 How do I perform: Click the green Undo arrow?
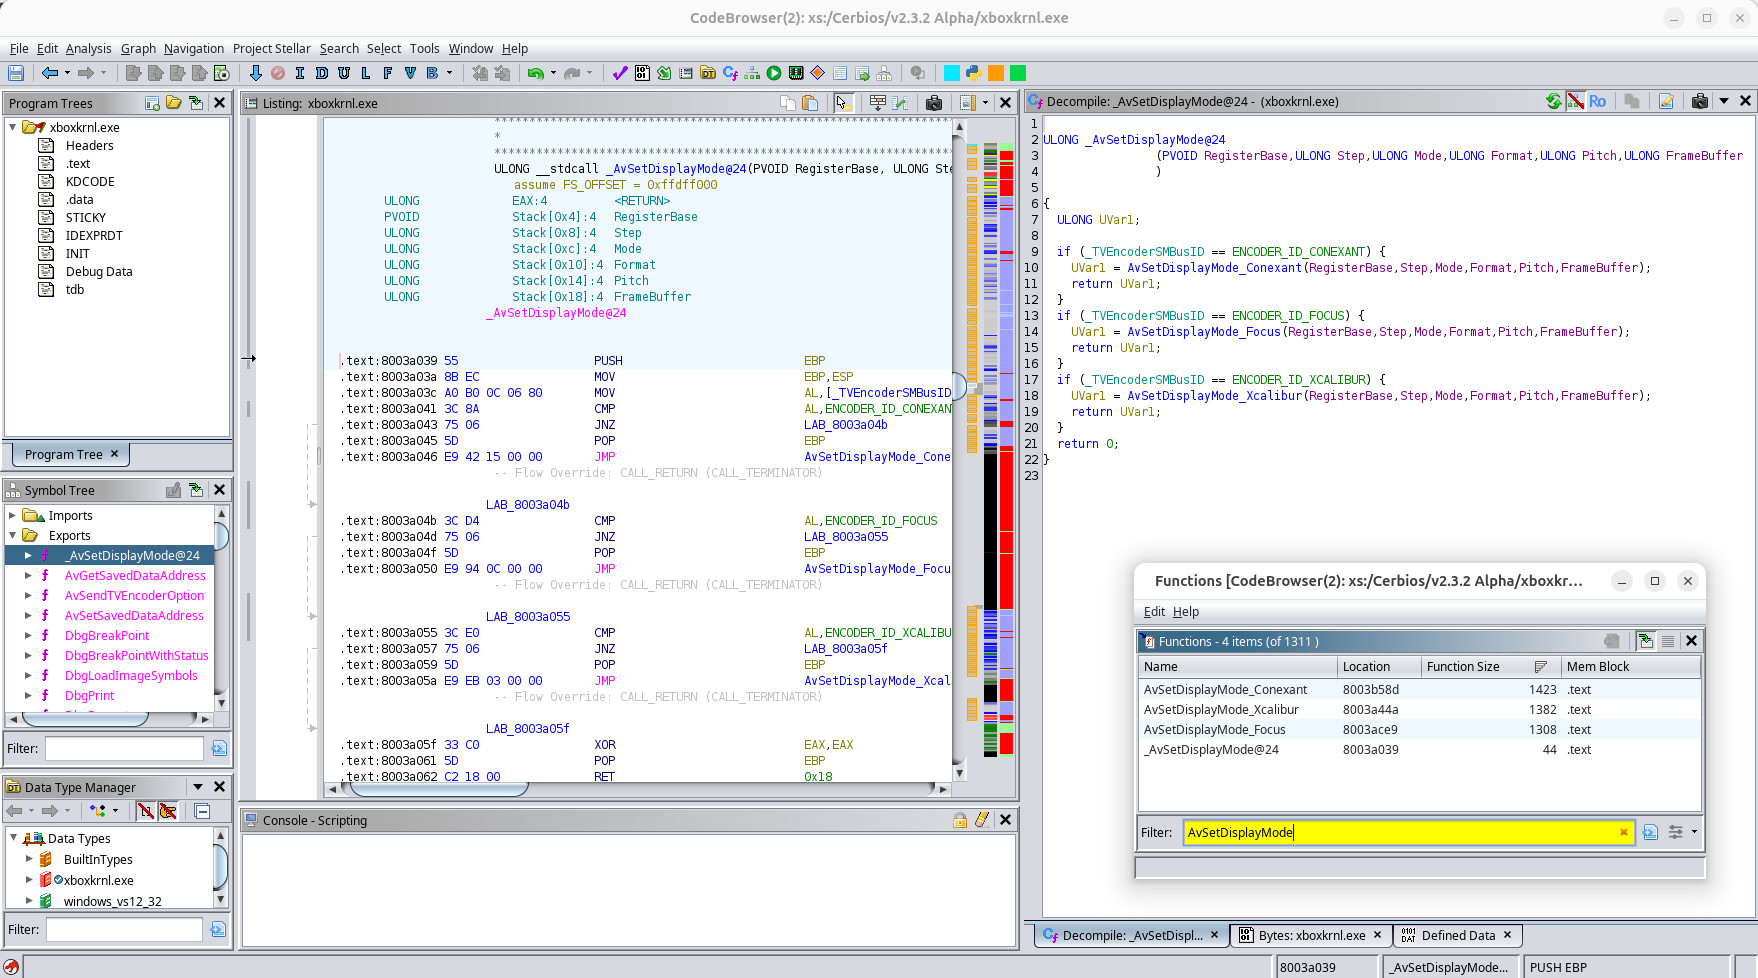pos(536,73)
